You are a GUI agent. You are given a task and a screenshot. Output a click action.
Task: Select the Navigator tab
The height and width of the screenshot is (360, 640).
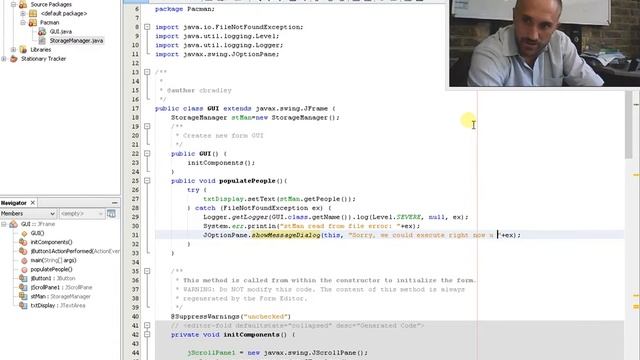pyautogui.click(x=13, y=203)
